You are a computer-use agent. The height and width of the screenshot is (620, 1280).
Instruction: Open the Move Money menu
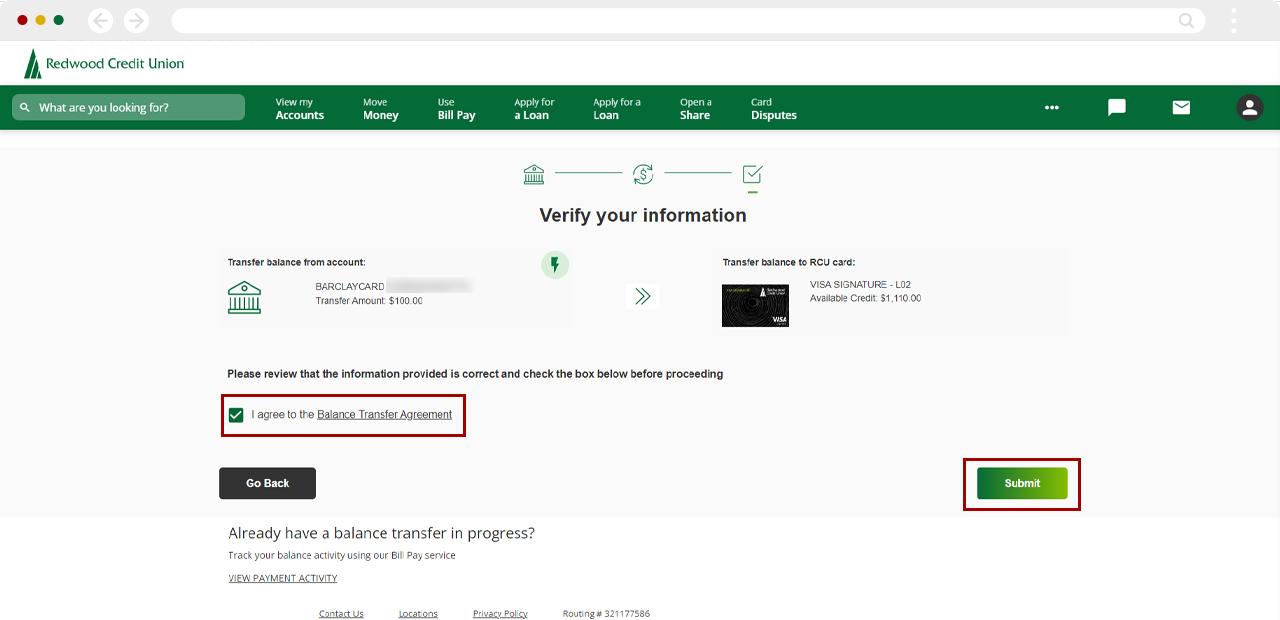(380, 109)
